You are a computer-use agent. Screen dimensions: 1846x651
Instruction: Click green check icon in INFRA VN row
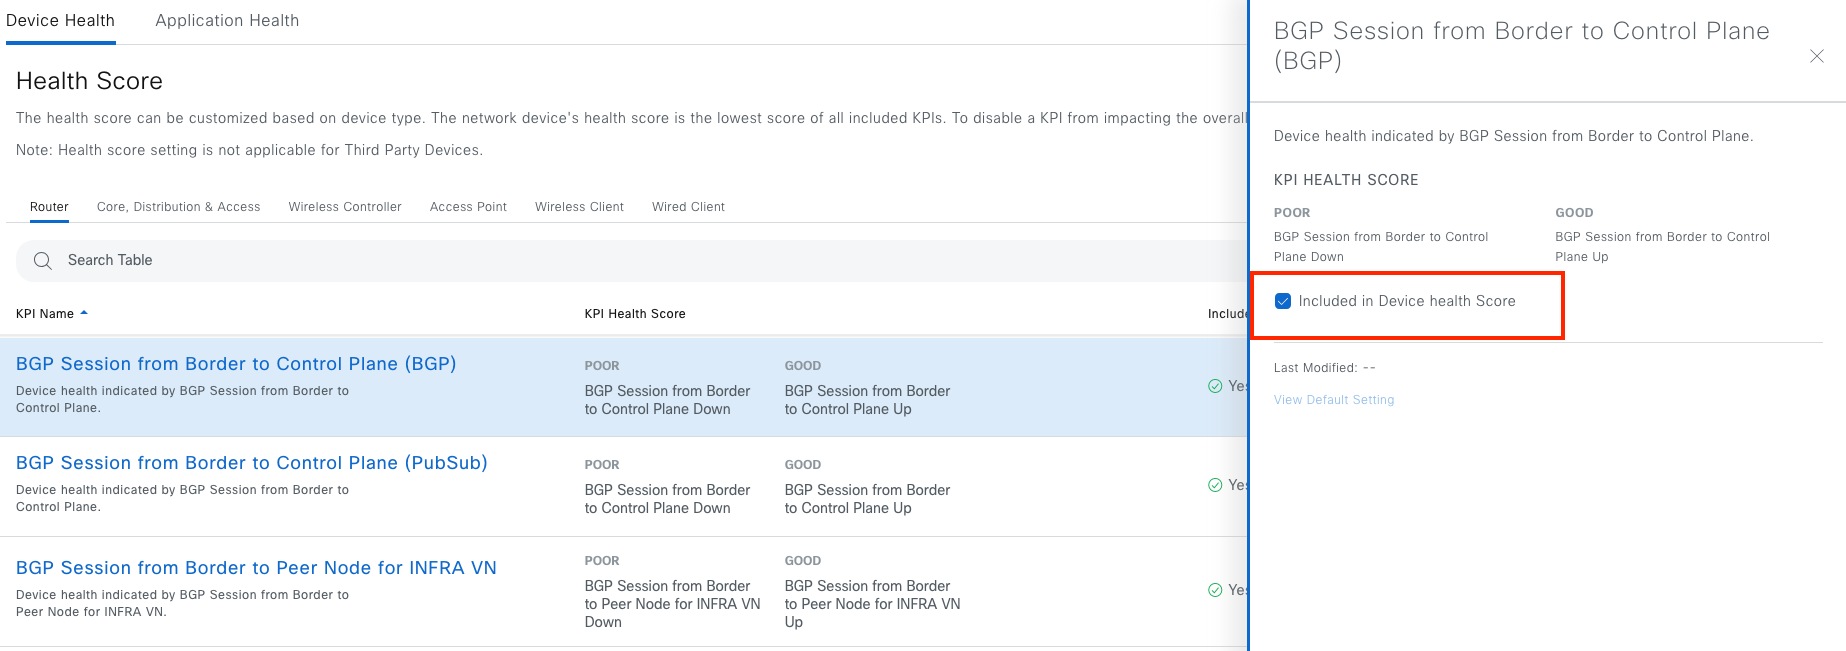(x=1215, y=590)
